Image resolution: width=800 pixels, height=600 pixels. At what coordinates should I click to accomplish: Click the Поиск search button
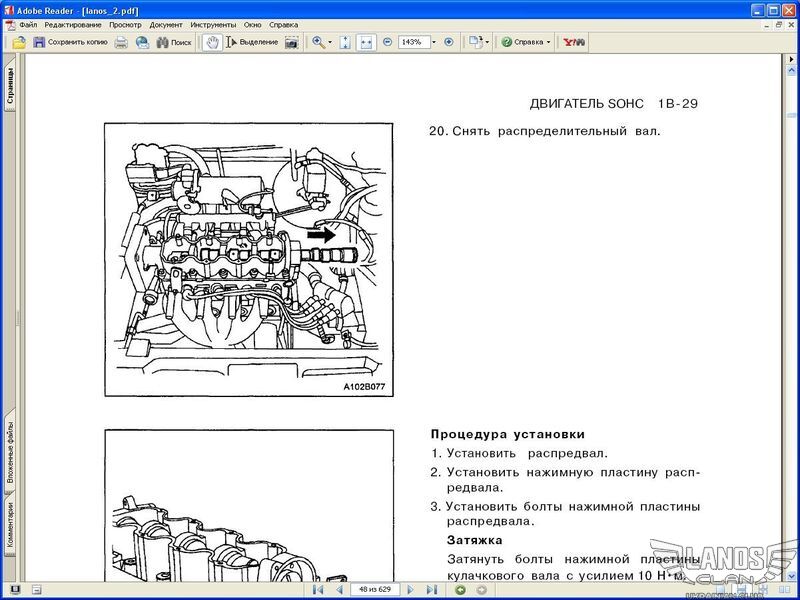(173, 42)
